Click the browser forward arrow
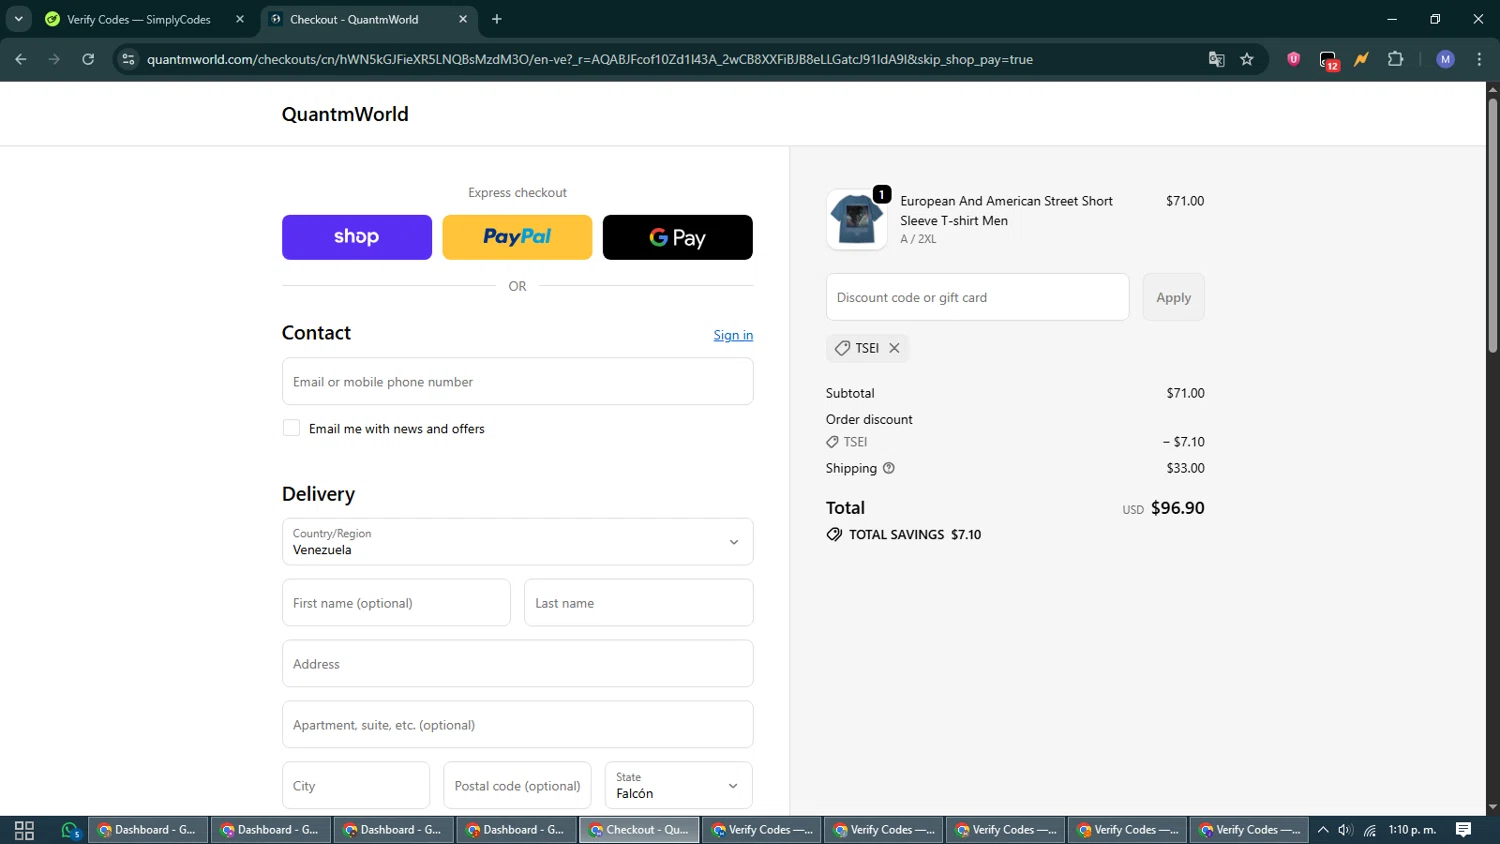 [54, 59]
